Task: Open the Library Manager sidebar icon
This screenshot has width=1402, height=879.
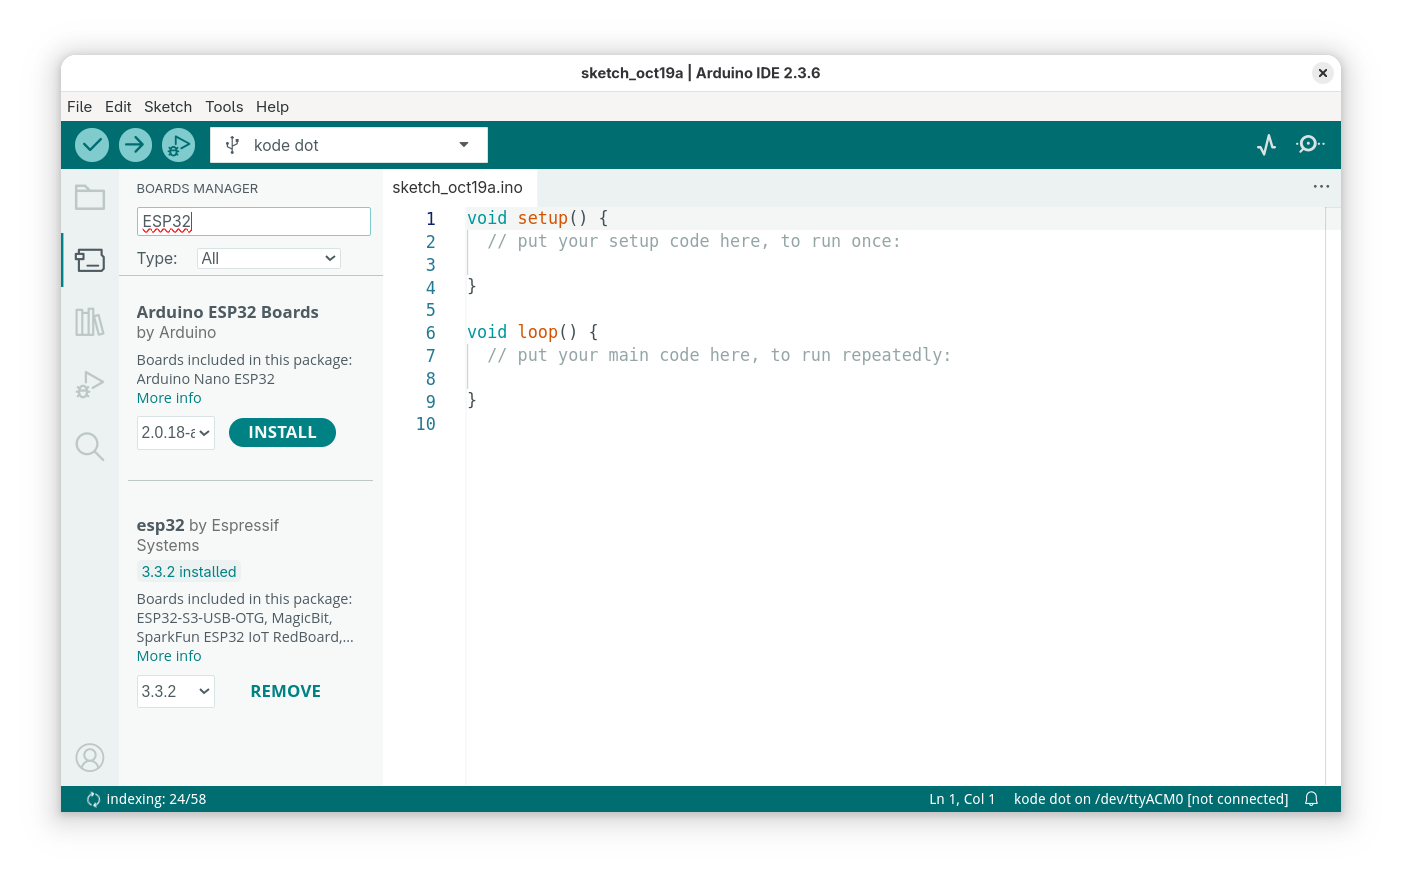Action: click(90, 321)
